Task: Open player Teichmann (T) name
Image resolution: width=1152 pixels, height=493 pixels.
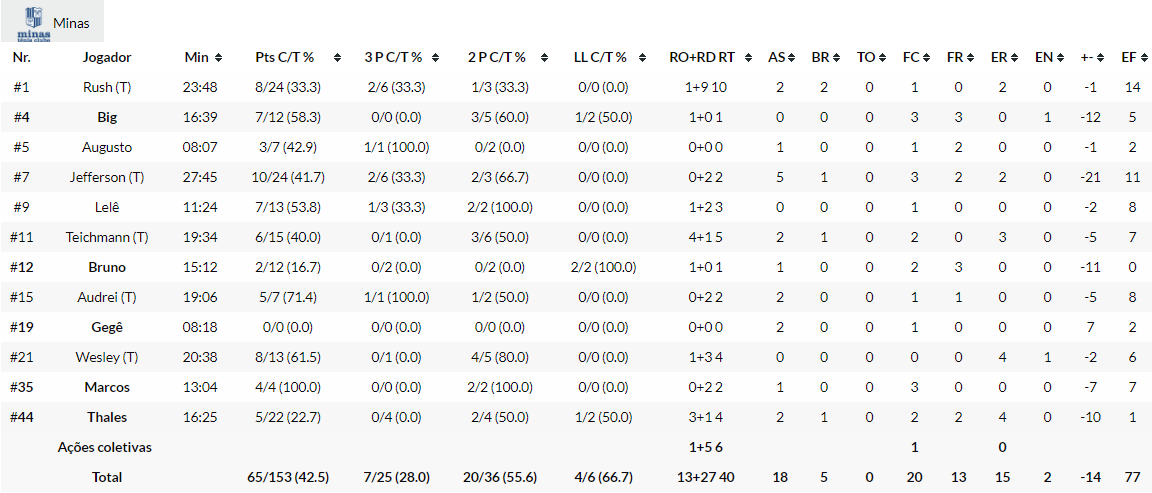Action: click(107, 237)
